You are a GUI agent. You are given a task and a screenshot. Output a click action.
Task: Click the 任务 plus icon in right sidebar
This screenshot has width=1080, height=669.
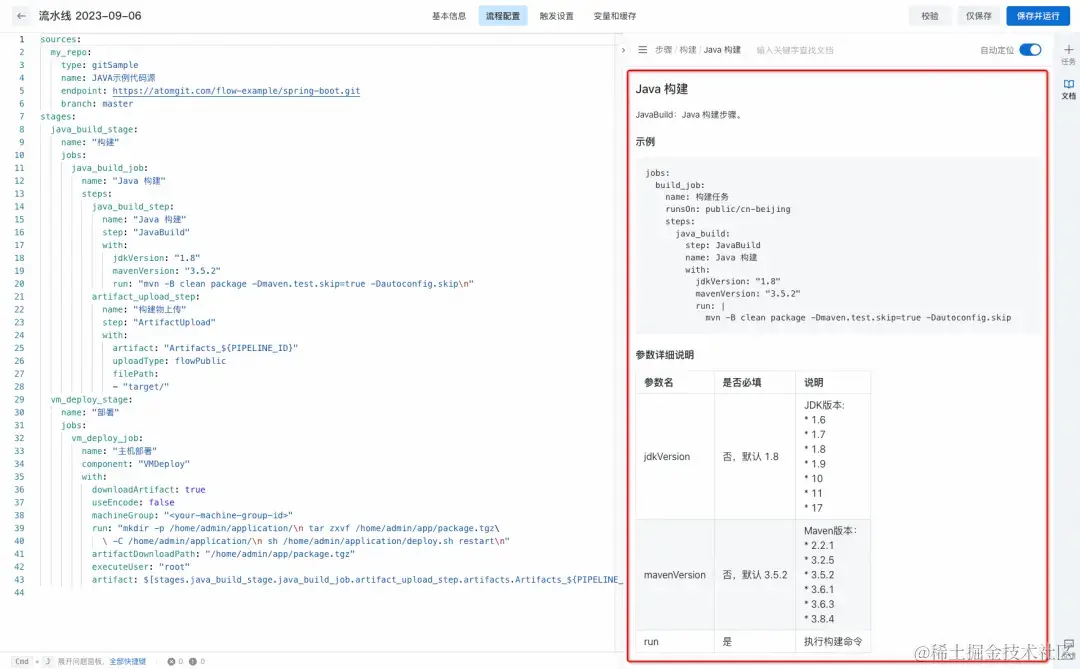pyautogui.click(x=1068, y=50)
